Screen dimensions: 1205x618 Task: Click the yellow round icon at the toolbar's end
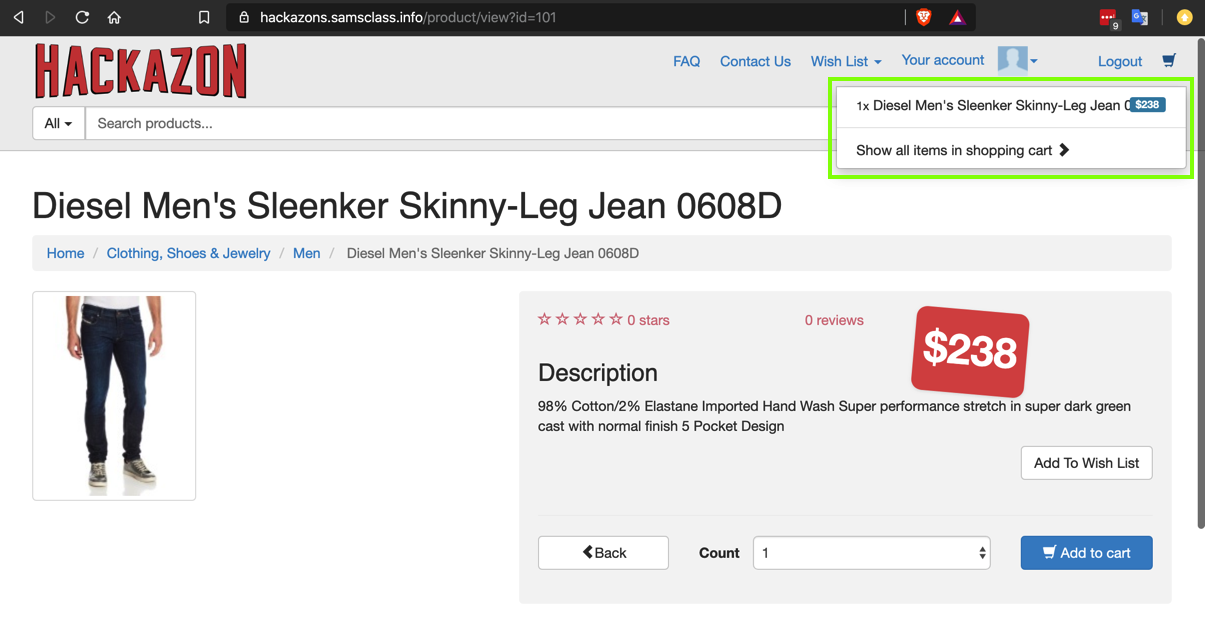[1184, 17]
